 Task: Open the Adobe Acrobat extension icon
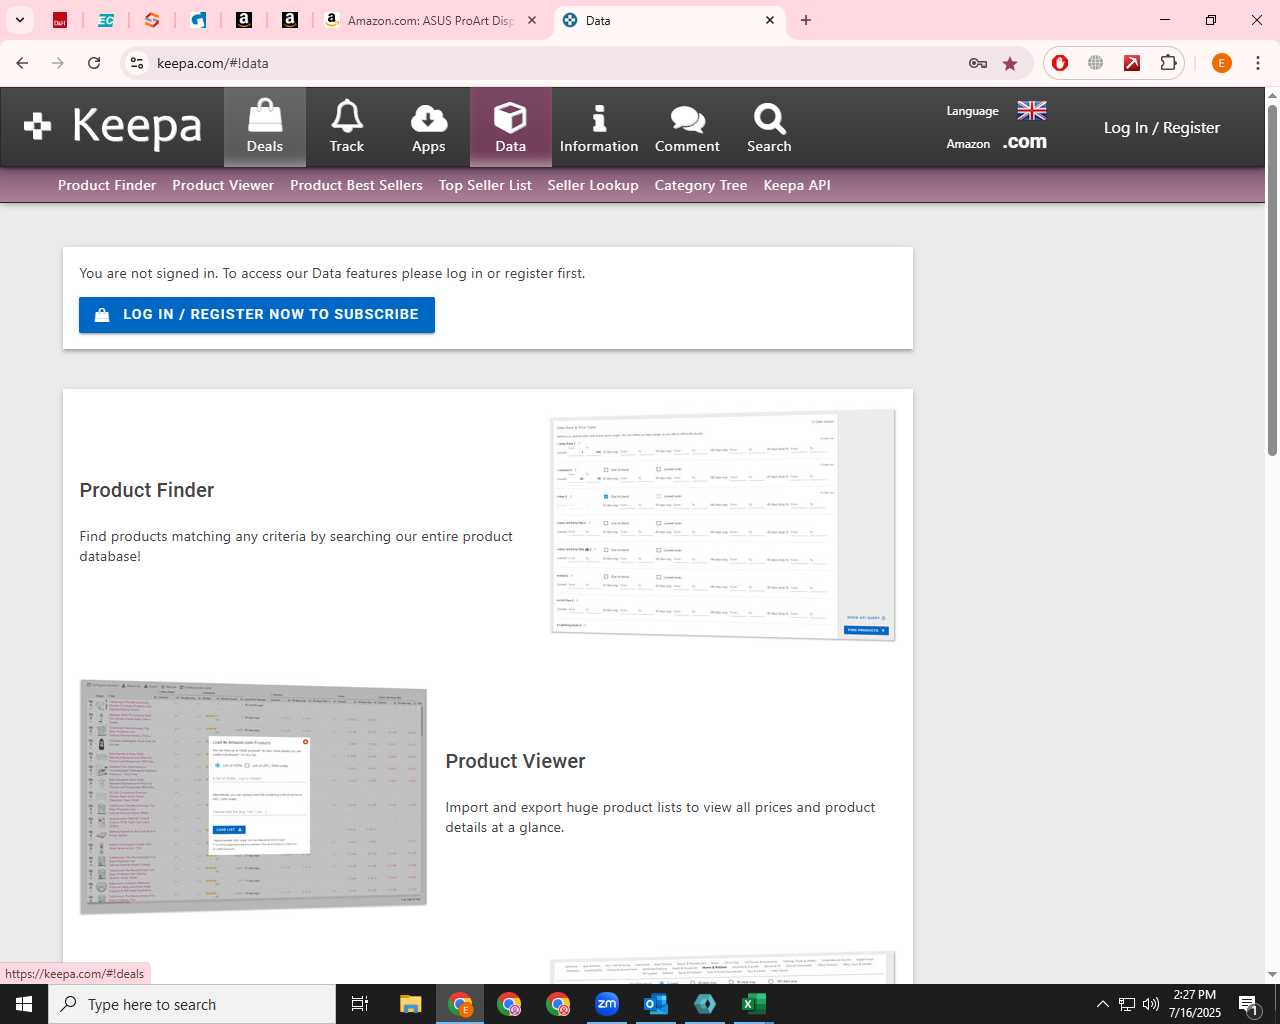tap(1132, 63)
